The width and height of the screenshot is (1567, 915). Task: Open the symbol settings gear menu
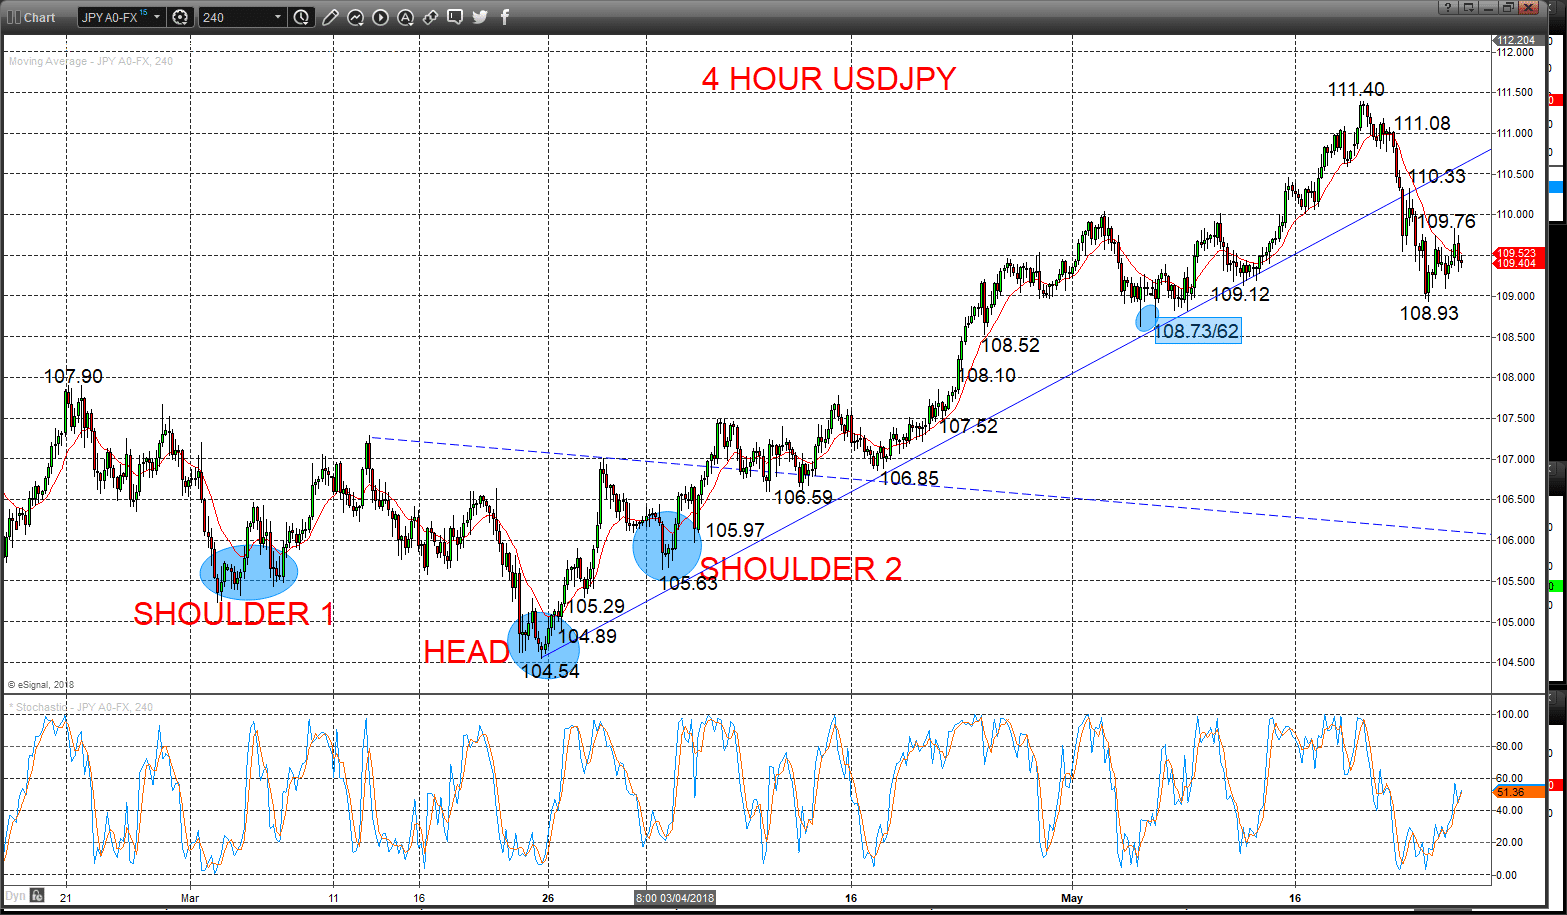pyautogui.click(x=180, y=17)
